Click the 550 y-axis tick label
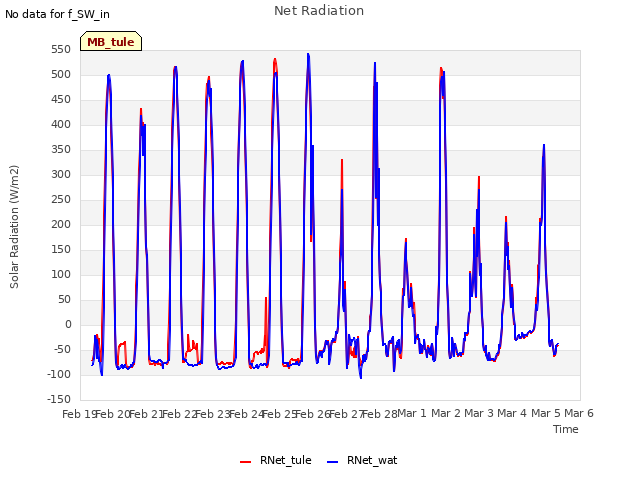Viewport: 640px width, 480px height. click(61, 49)
